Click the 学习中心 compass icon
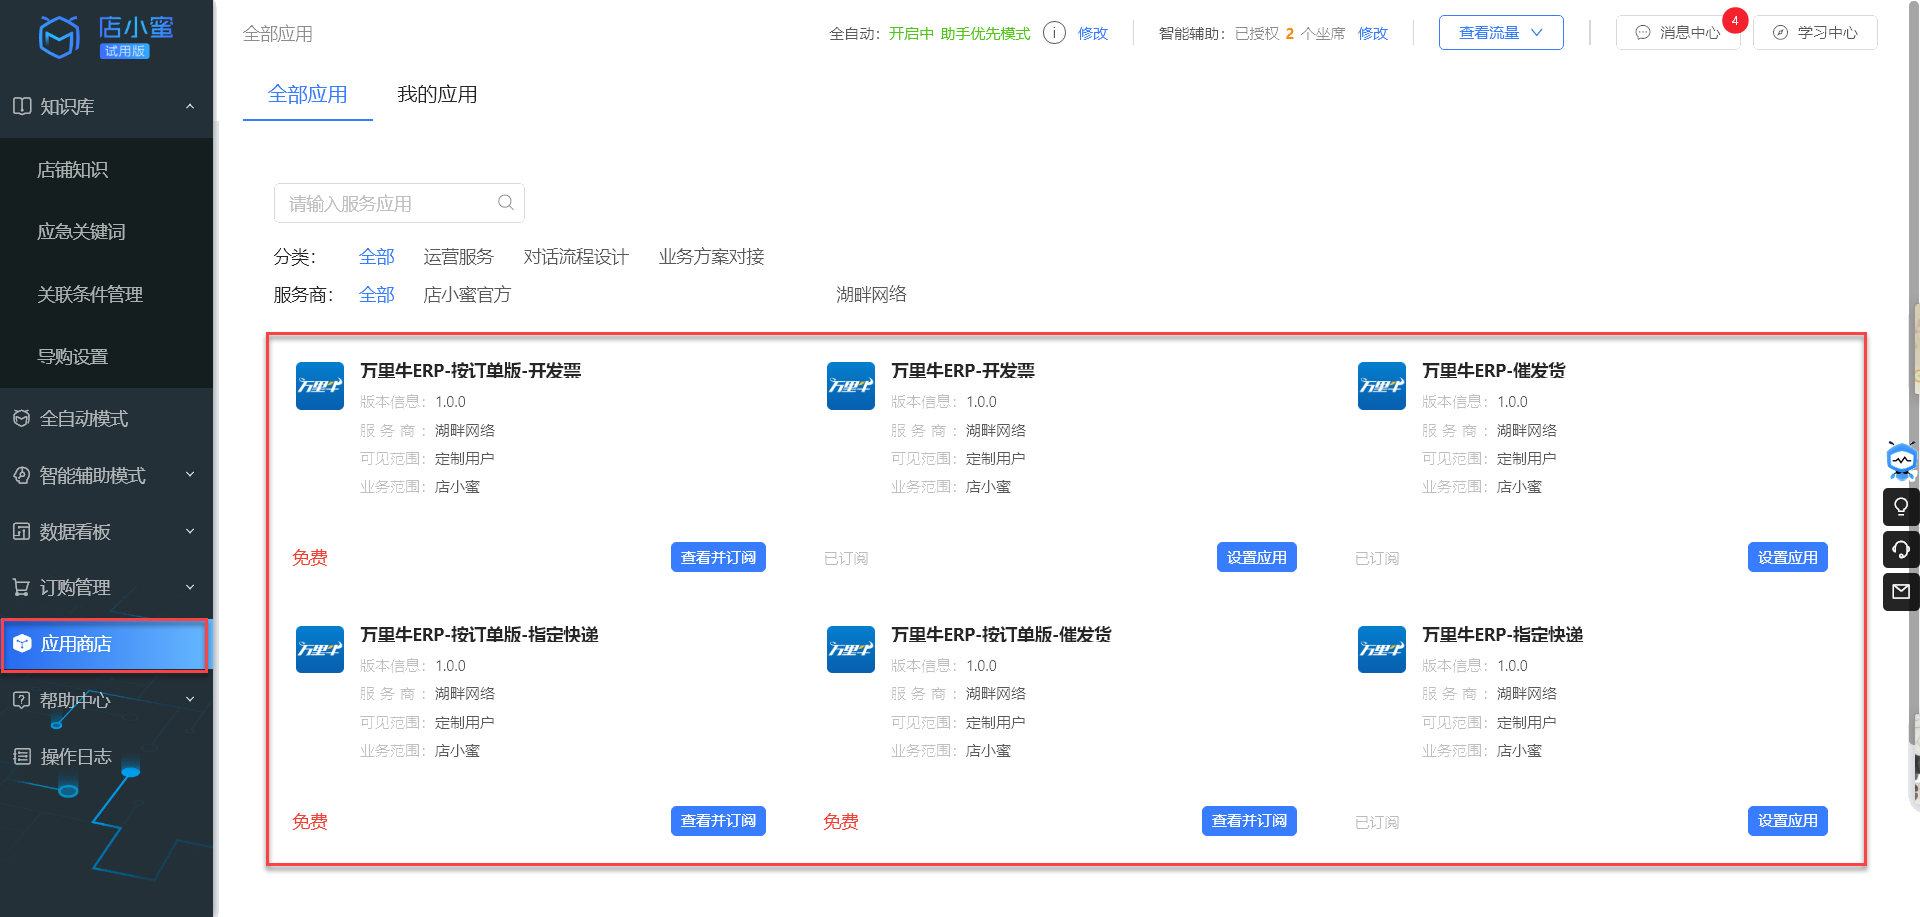Viewport: 1920px width, 917px height. pos(1780,33)
